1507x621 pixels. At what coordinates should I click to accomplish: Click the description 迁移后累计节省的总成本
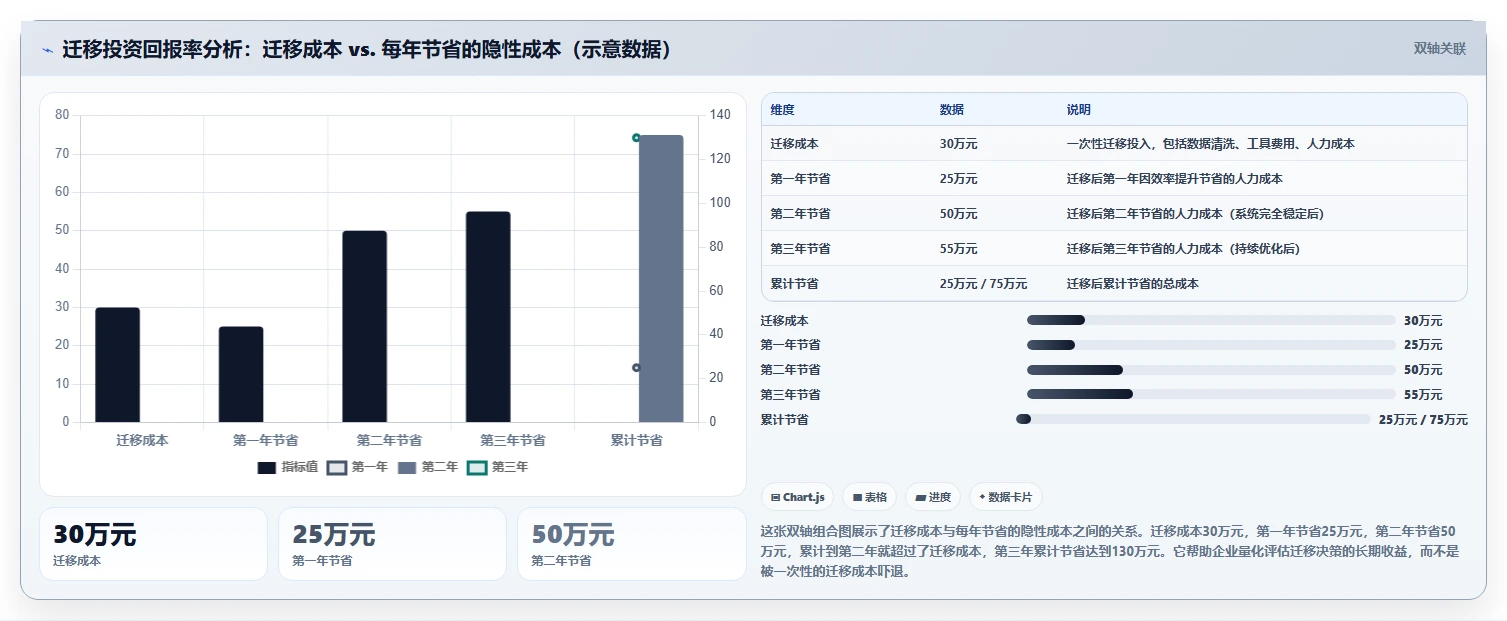click(x=1133, y=284)
